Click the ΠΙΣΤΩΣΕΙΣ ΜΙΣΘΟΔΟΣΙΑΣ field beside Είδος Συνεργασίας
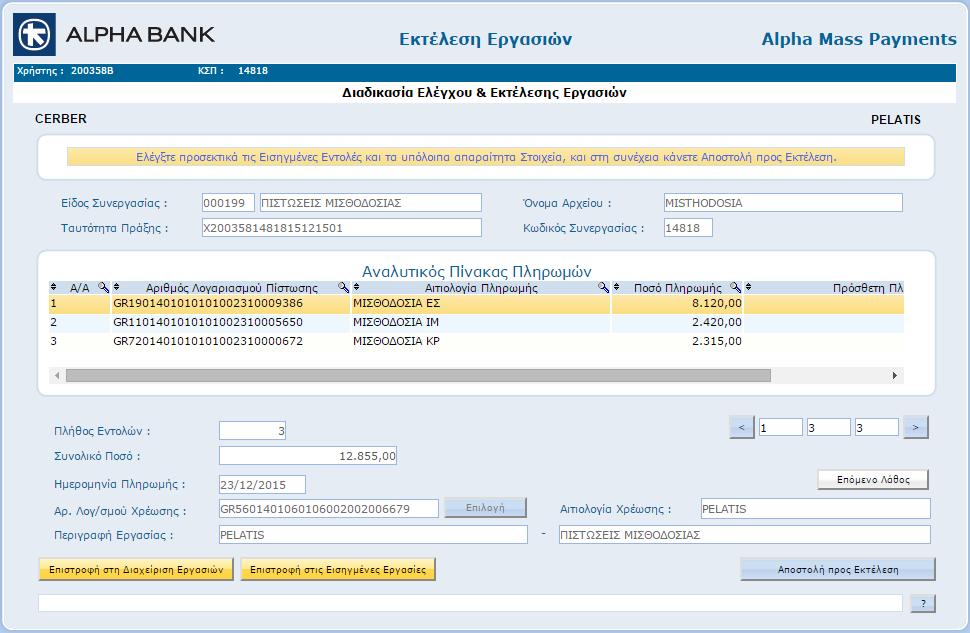970x633 pixels. [371, 203]
